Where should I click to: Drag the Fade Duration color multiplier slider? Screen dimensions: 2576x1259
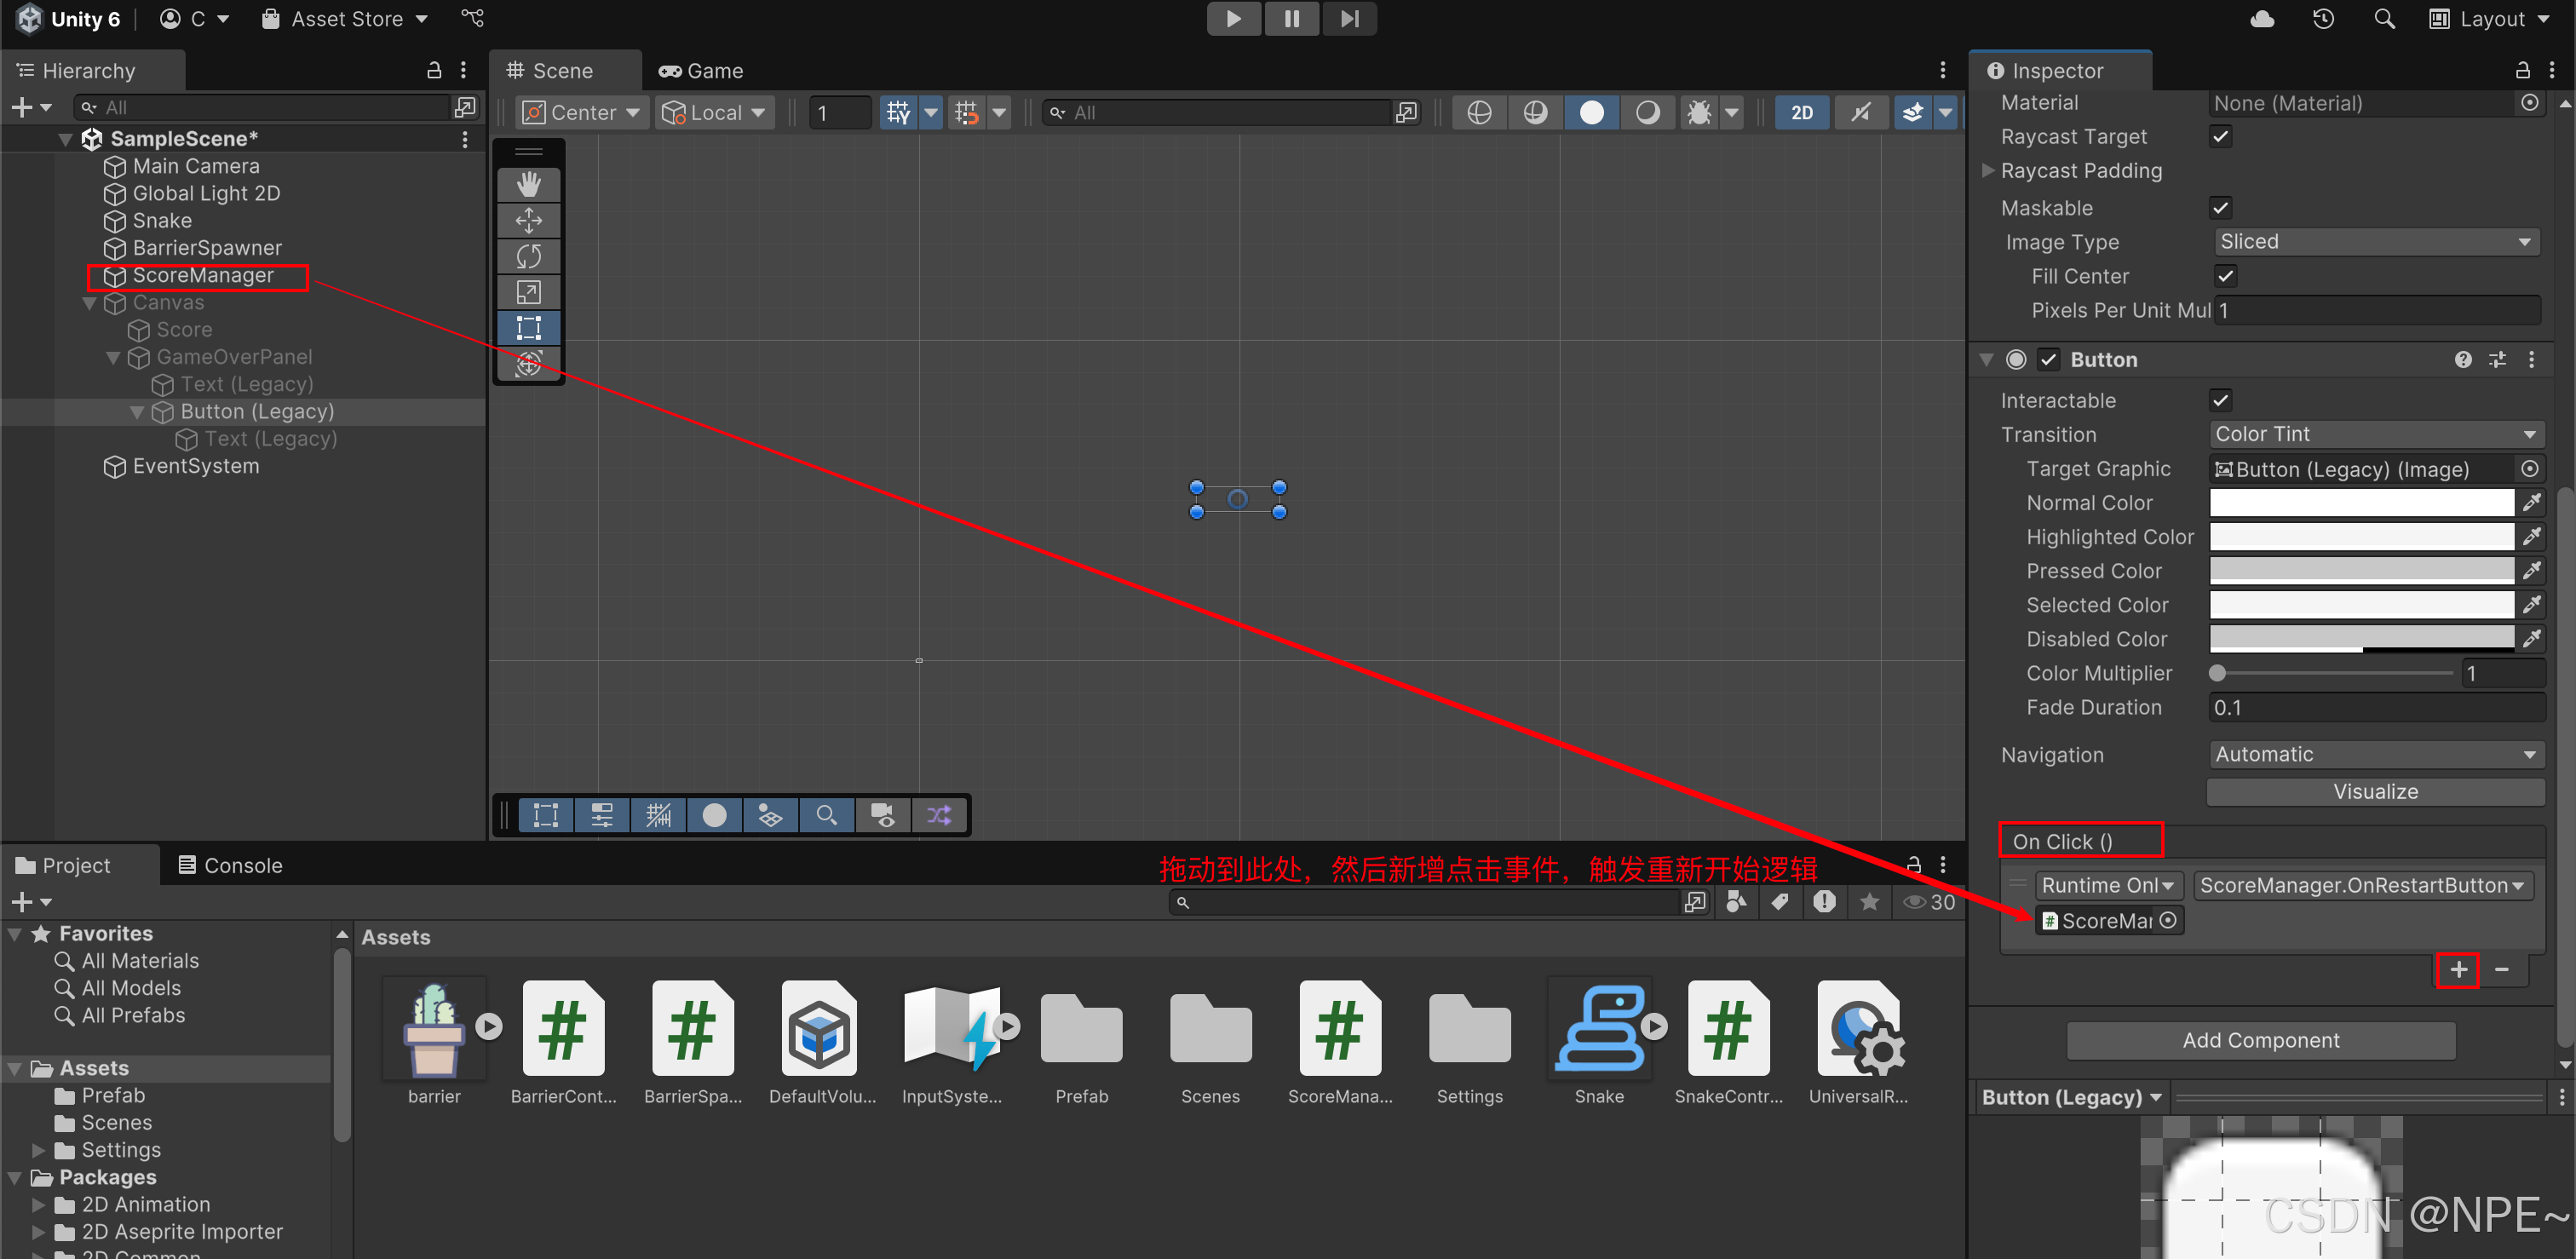pyautogui.click(x=2217, y=674)
